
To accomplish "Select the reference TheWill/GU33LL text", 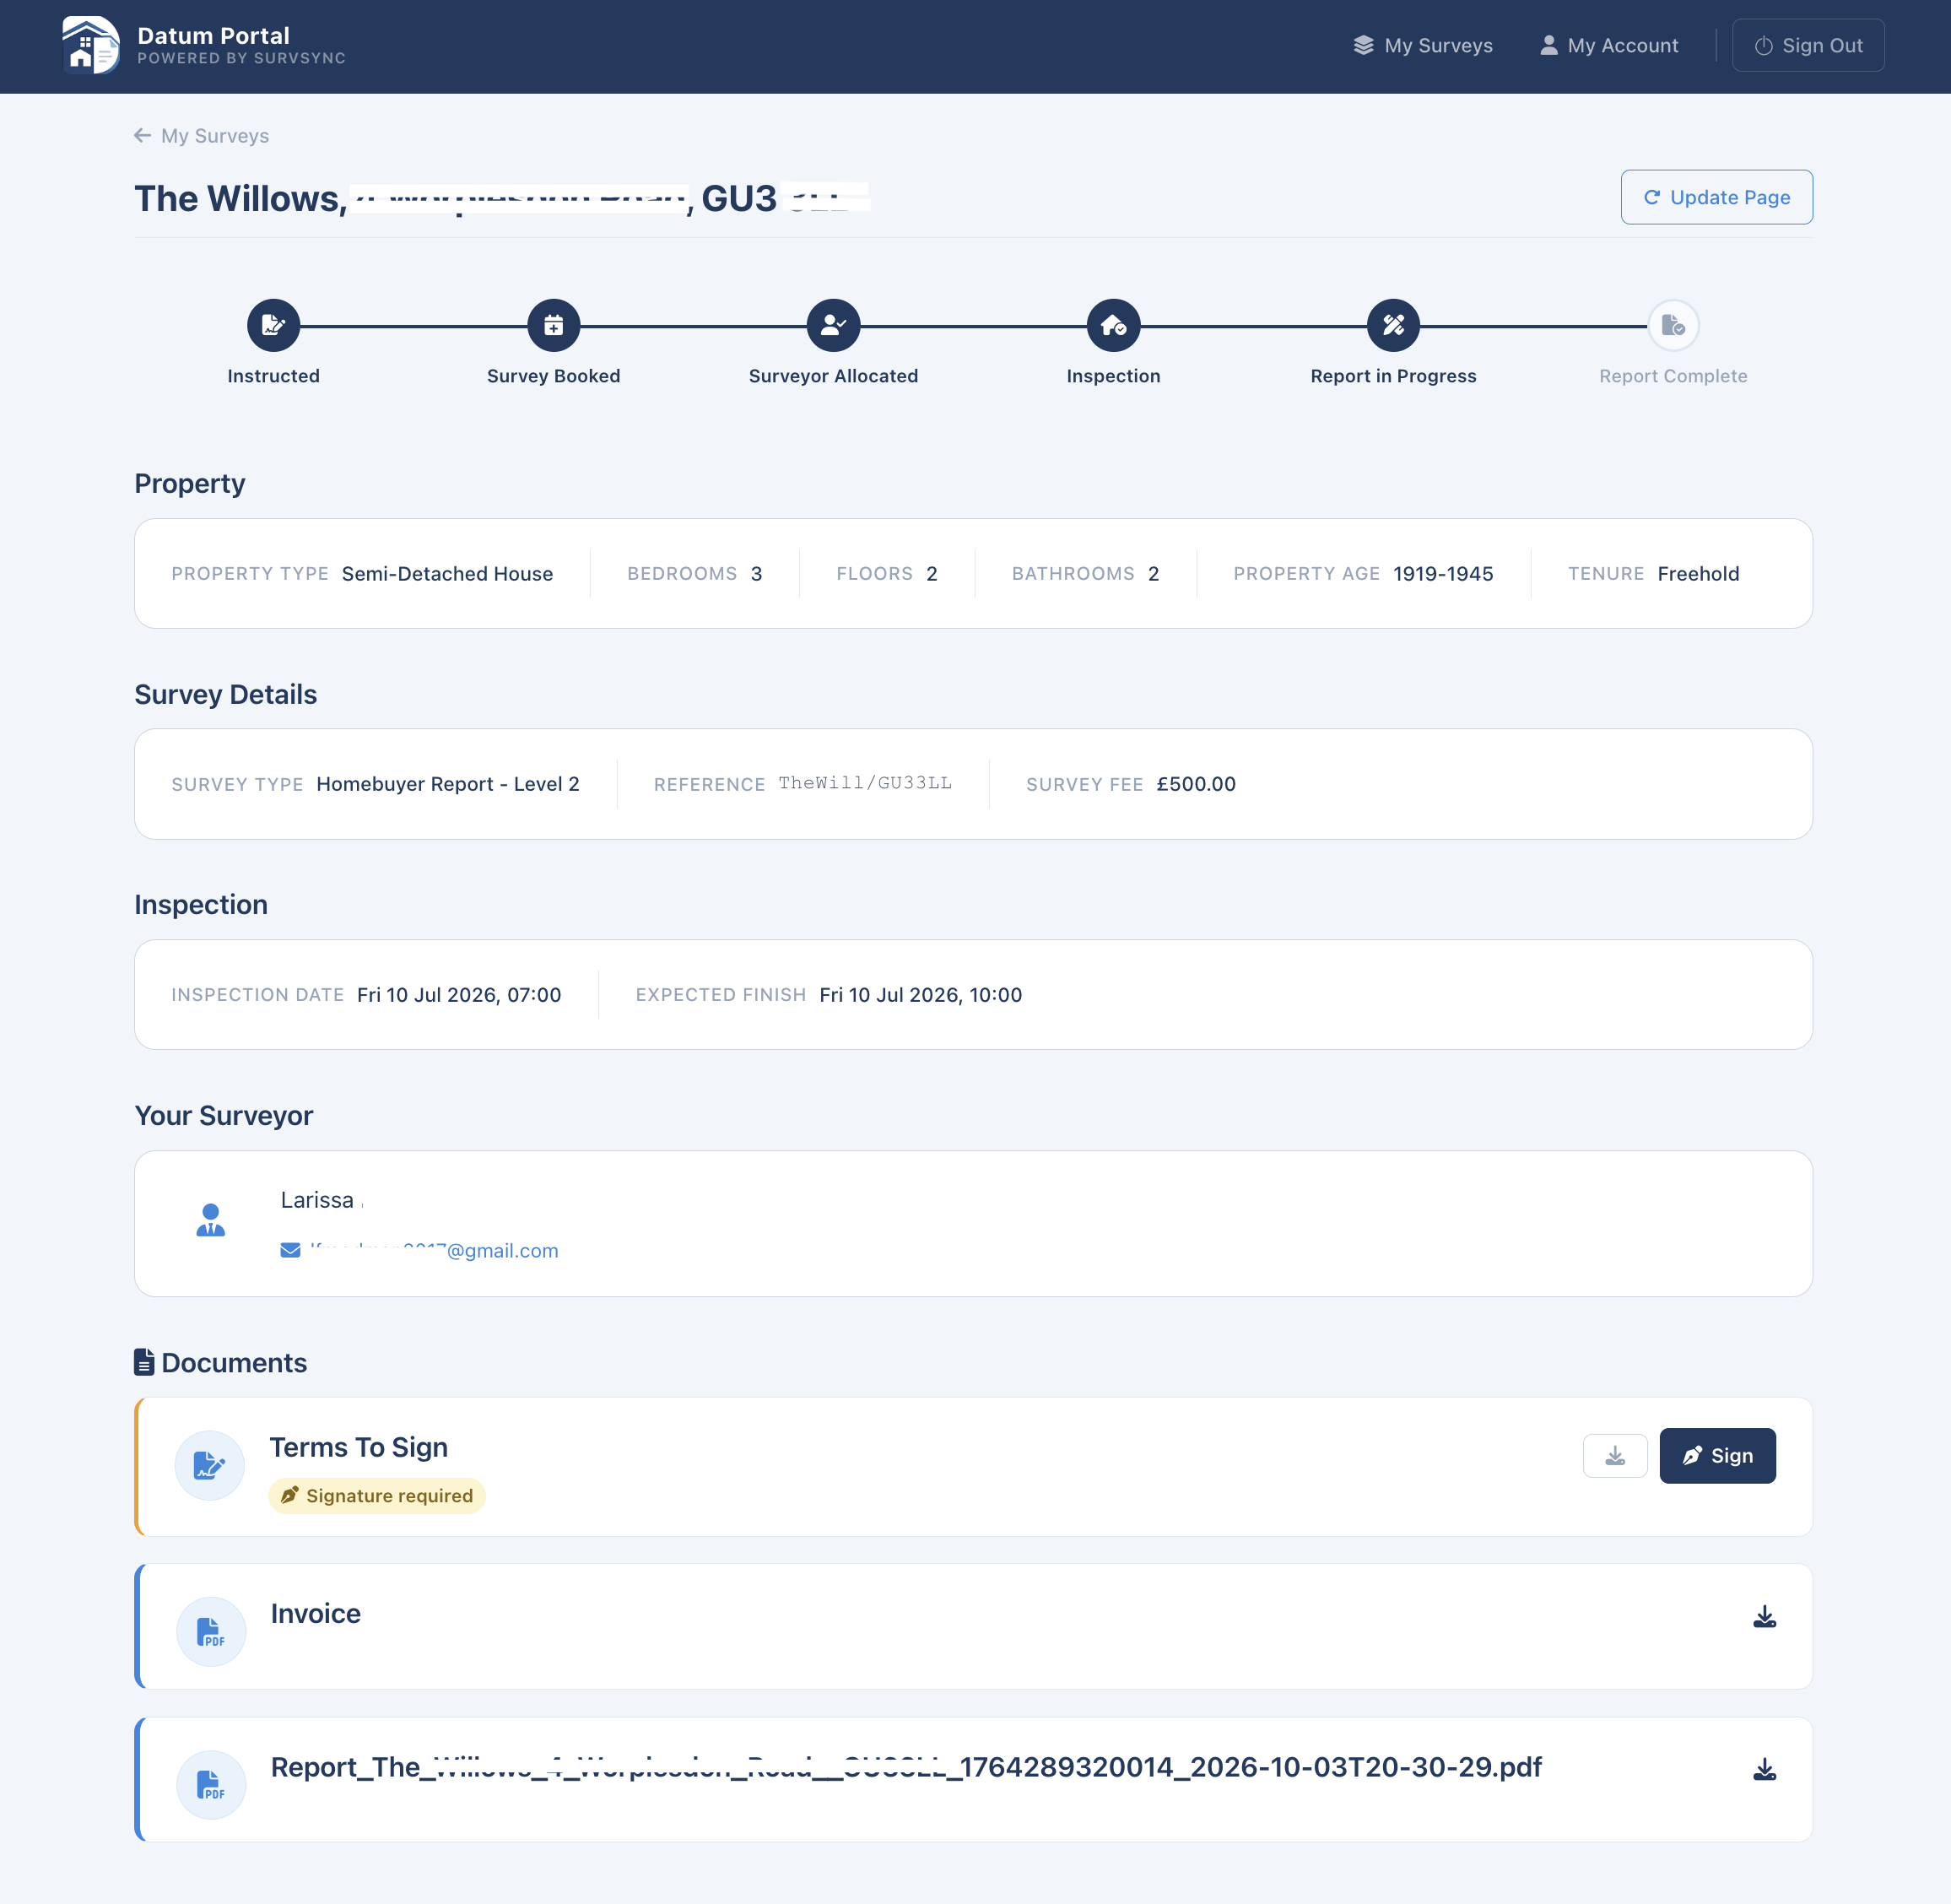I will (865, 783).
